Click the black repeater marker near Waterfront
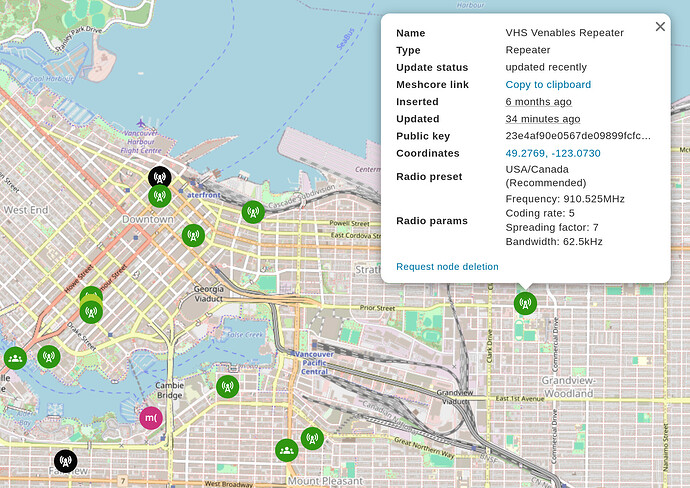Viewport: 690px width, 488px height. [x=158, y=178]
